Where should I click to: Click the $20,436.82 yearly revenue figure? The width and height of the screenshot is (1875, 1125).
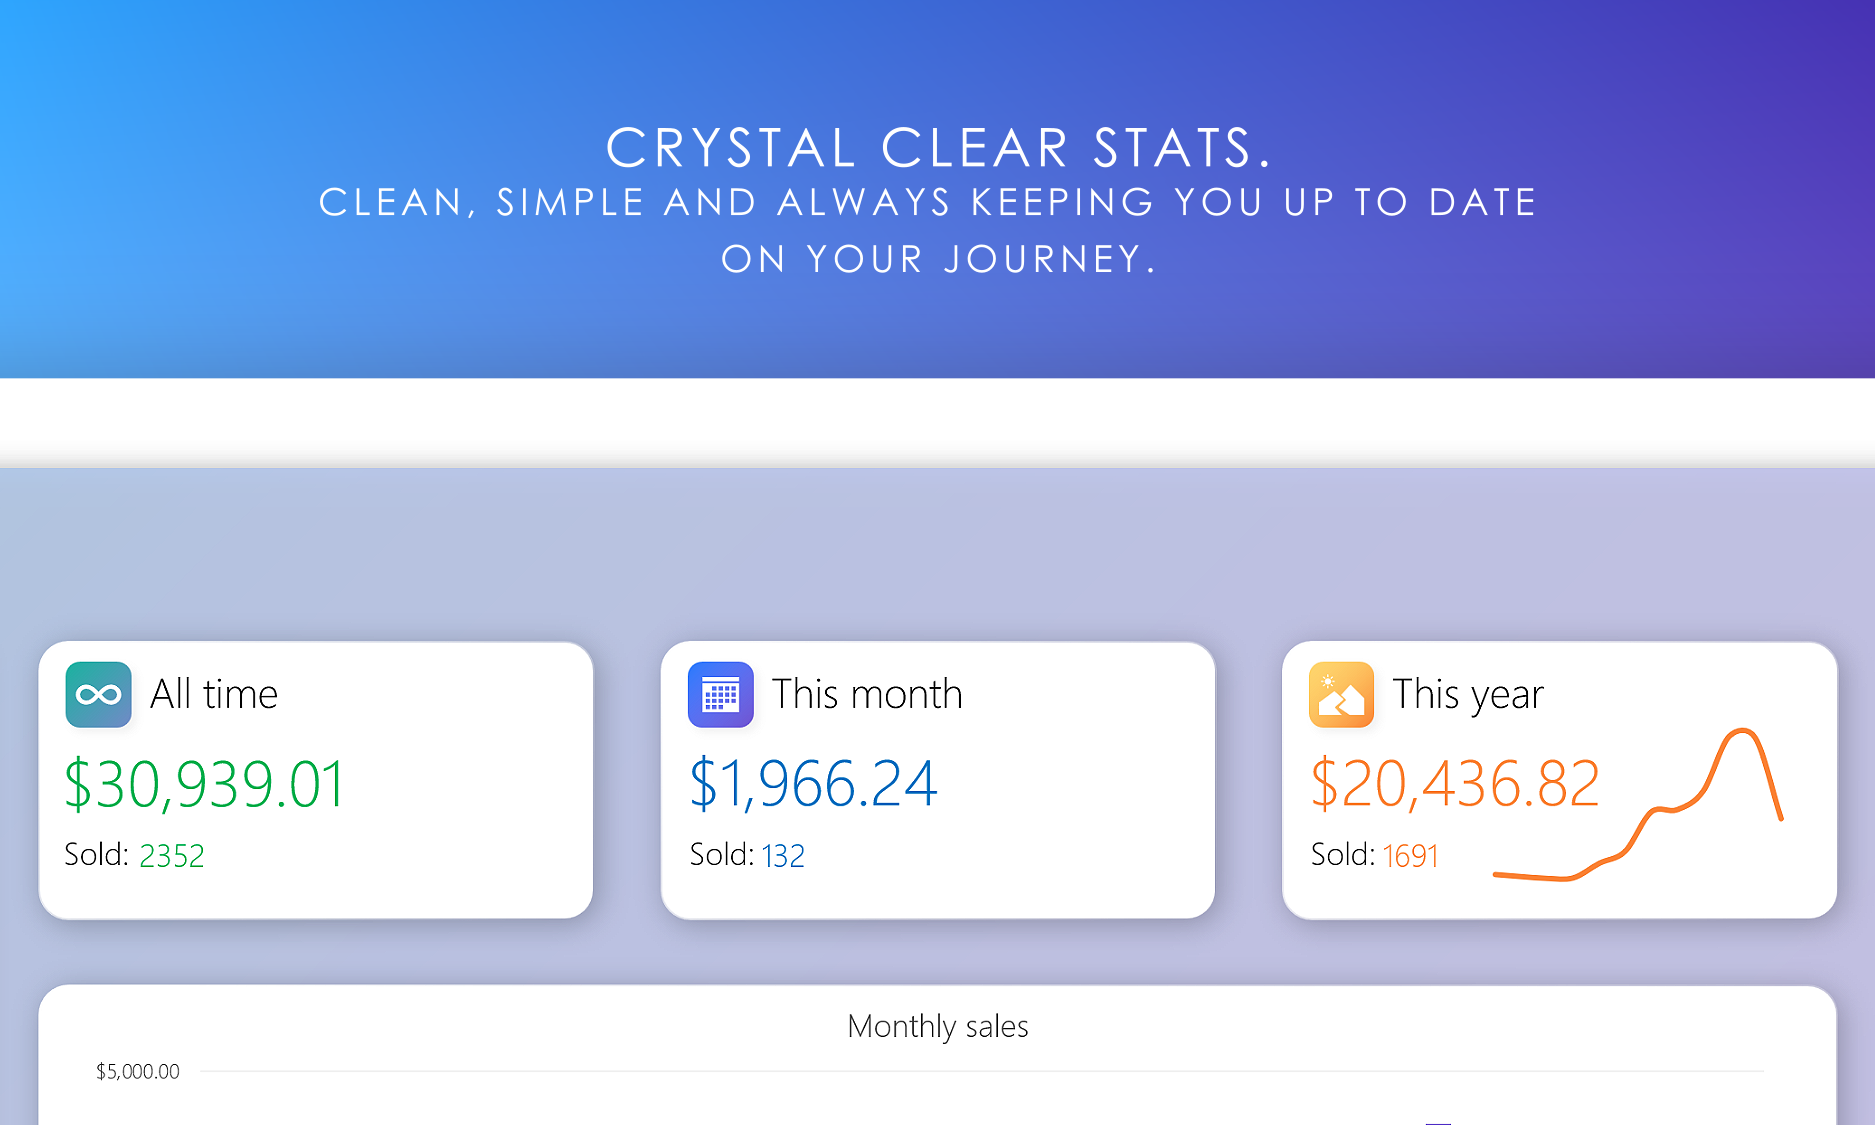[1455, 783]
